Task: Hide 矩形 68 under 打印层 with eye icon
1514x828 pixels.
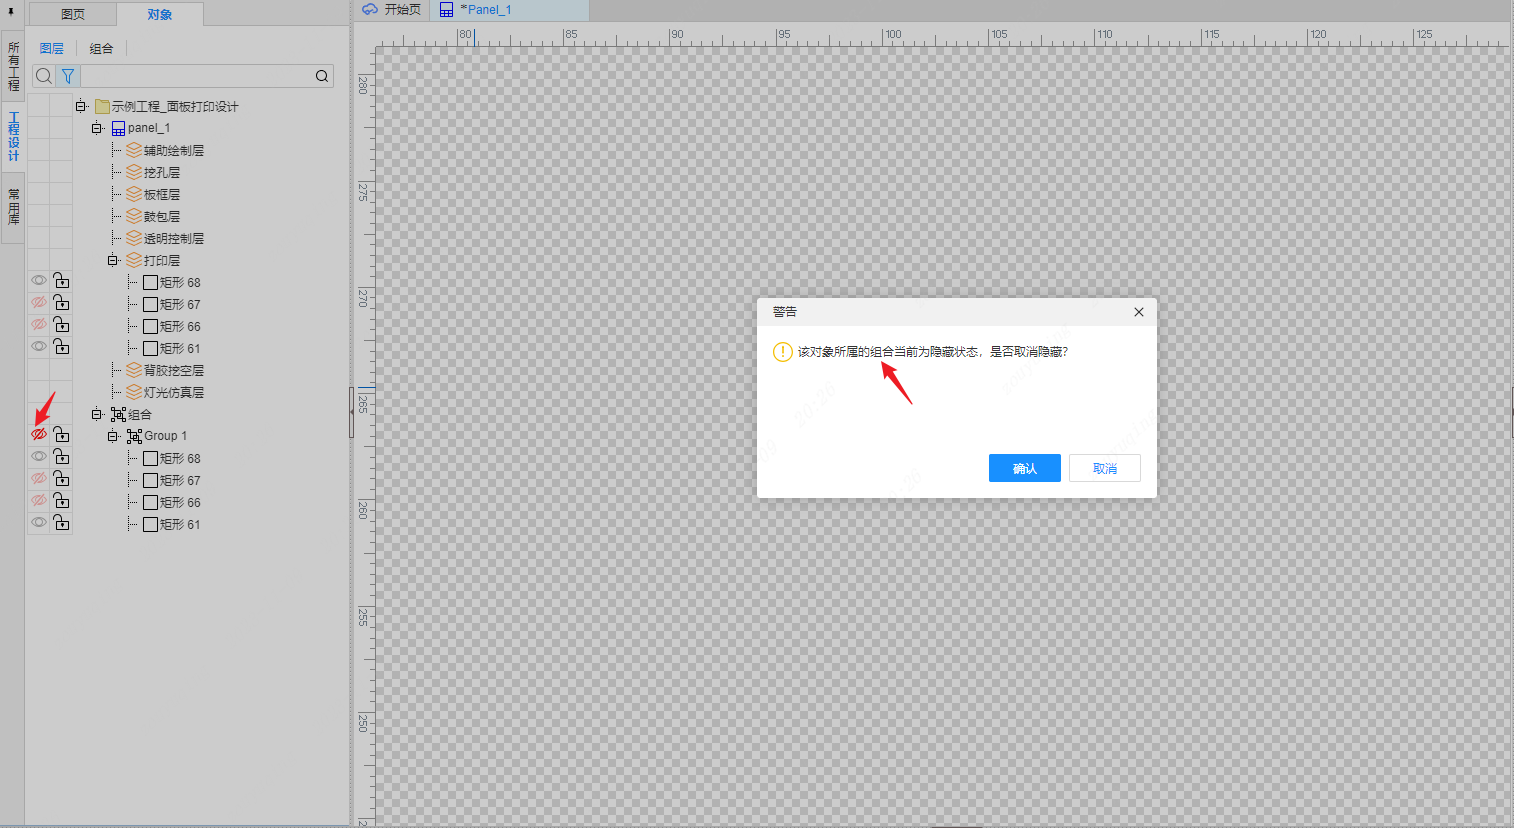Action: [x=39, y=281]
